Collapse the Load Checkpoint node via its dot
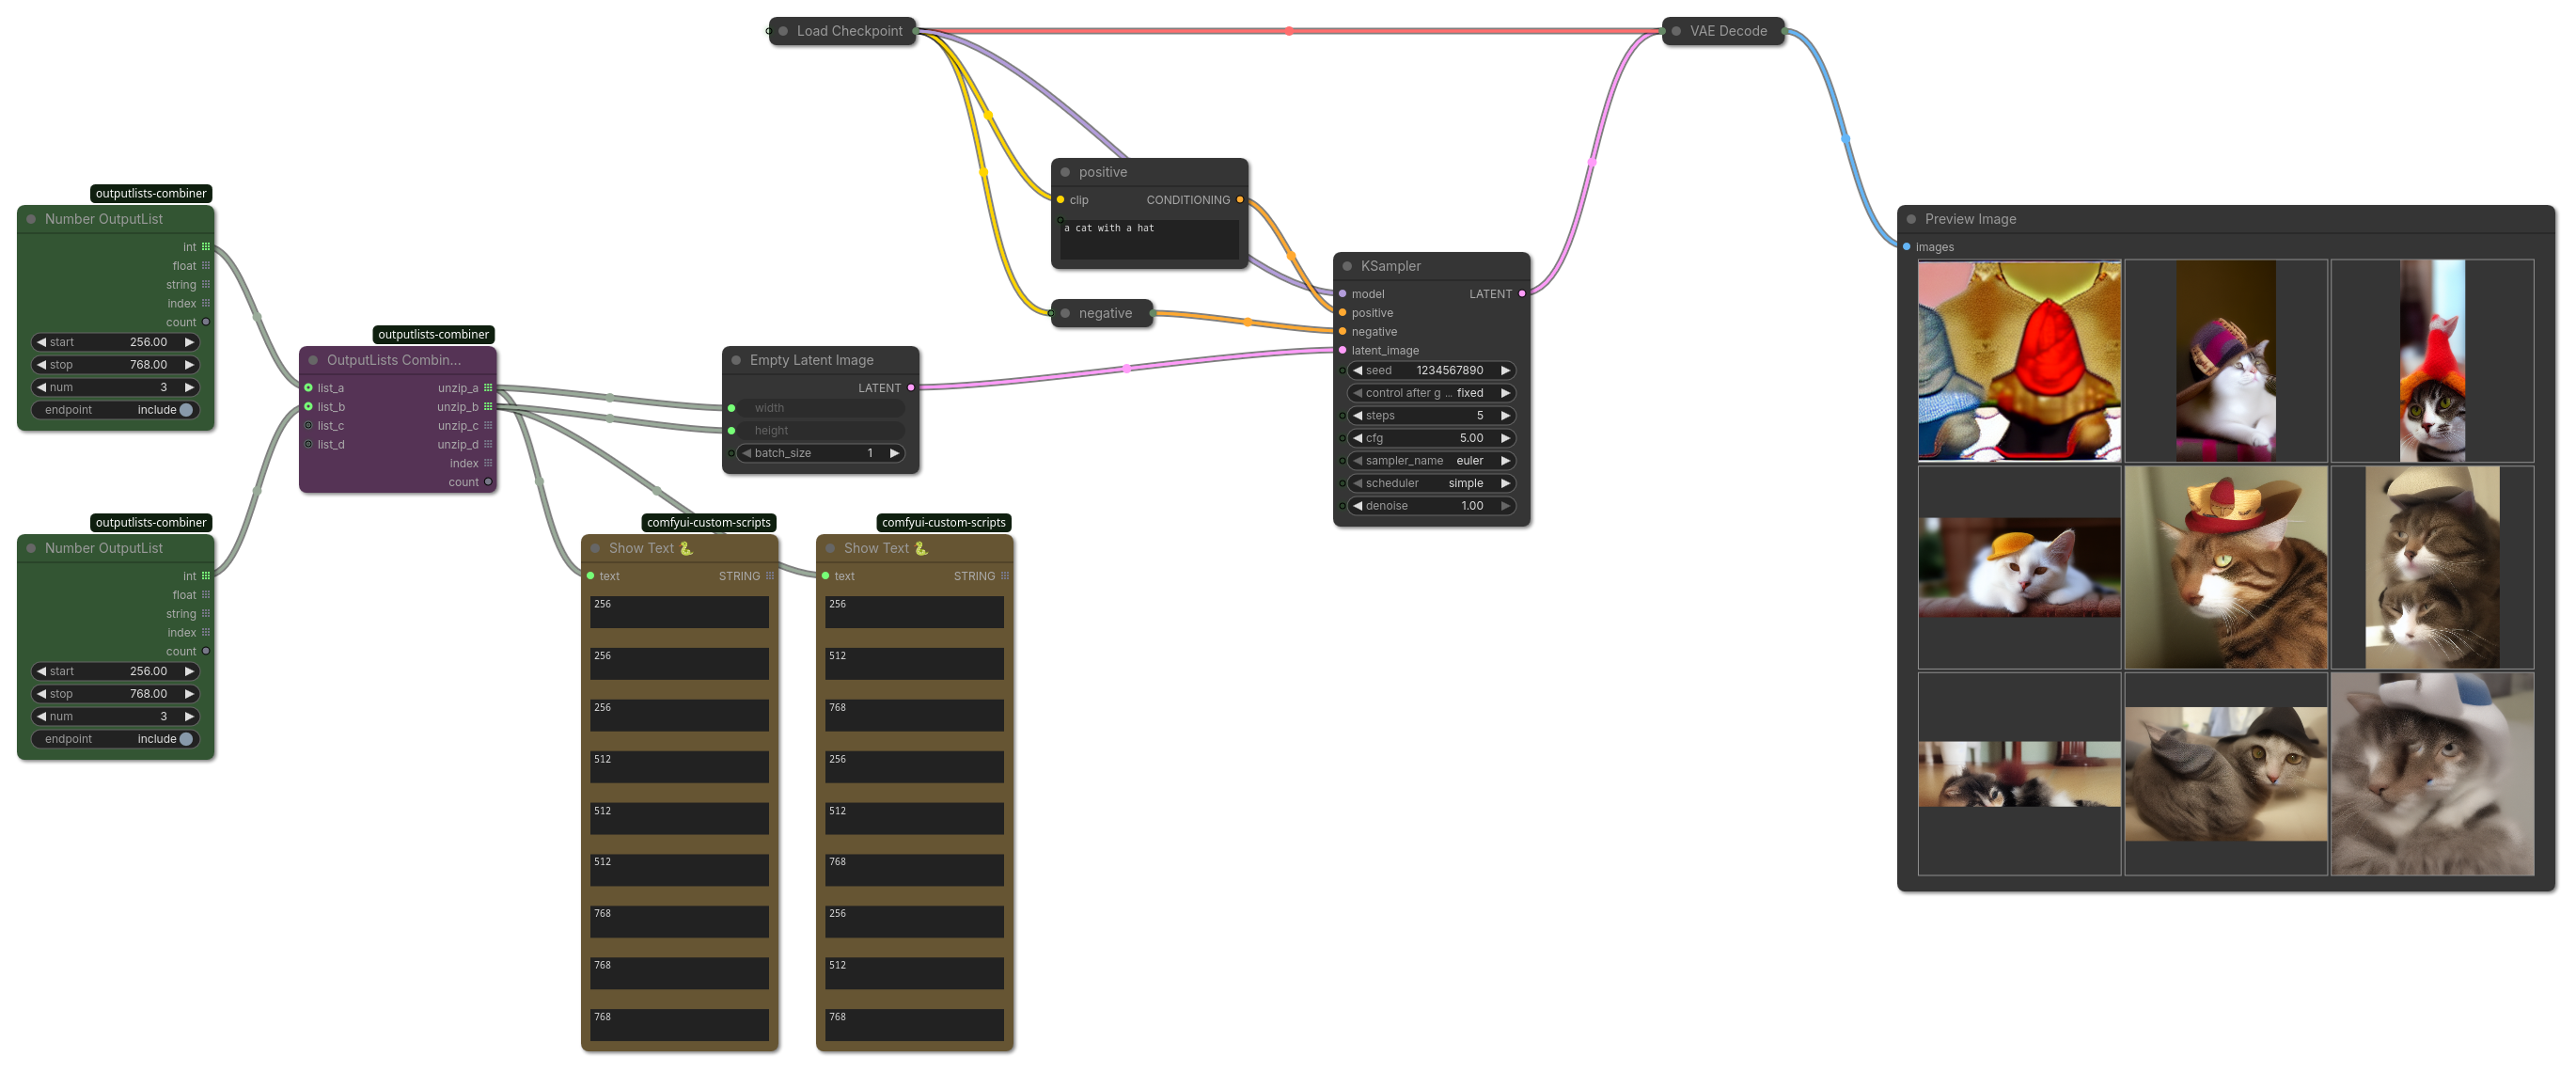2576x1072 pixels. point(783,31)
